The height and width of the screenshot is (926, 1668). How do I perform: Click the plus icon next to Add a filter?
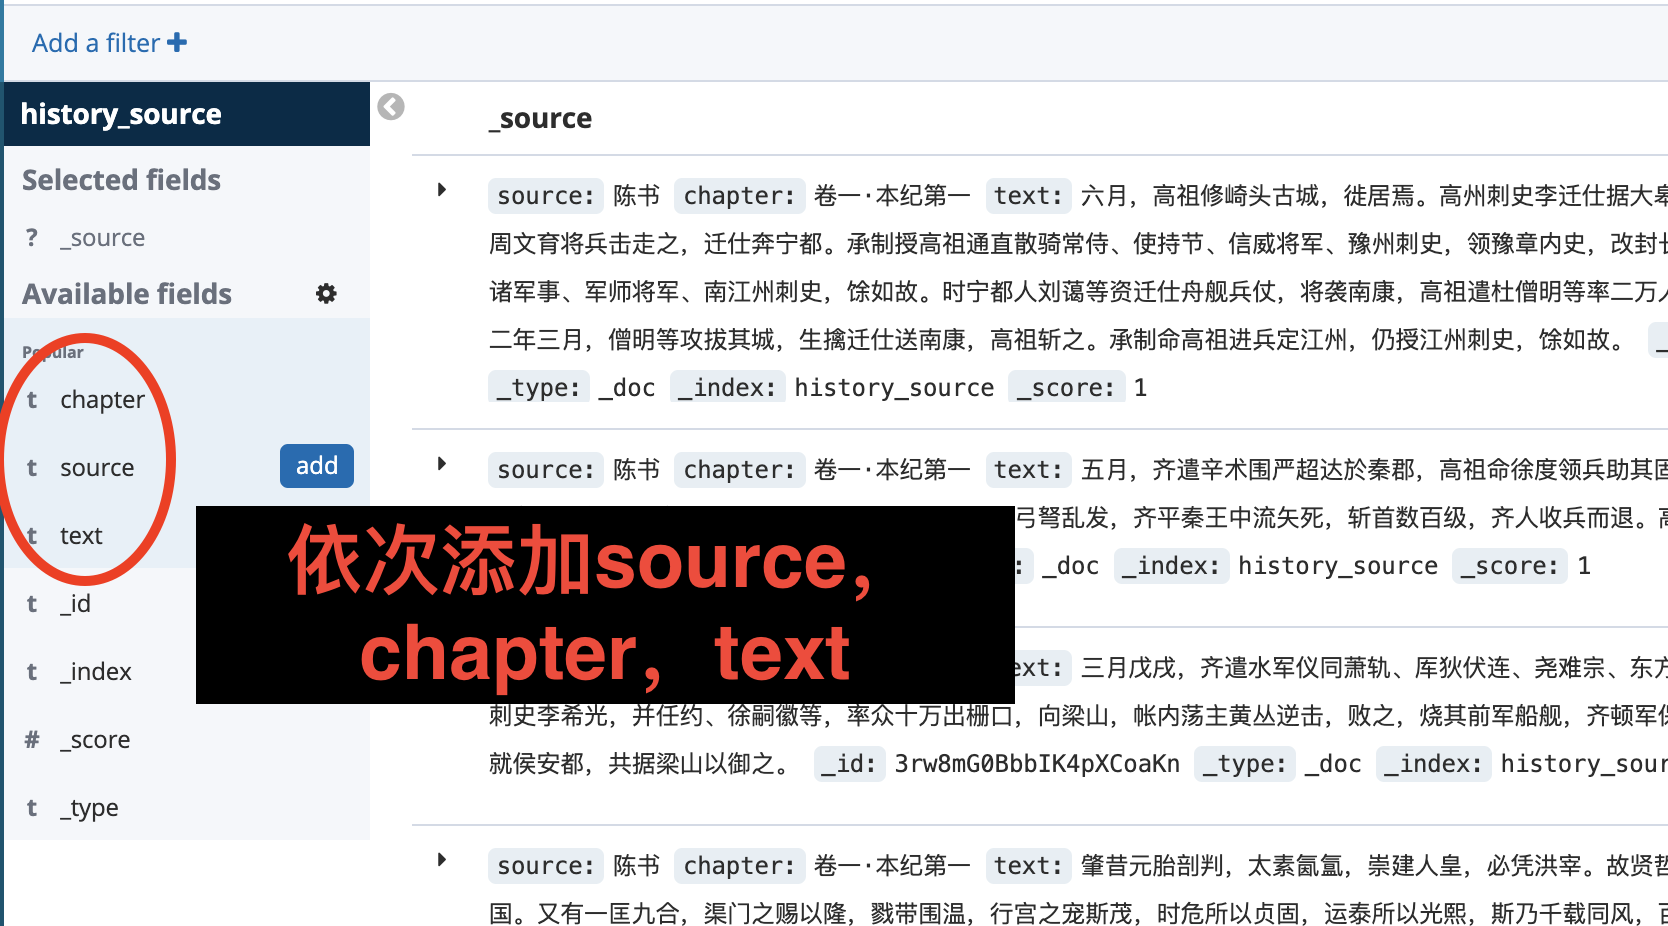pos(177,43)
